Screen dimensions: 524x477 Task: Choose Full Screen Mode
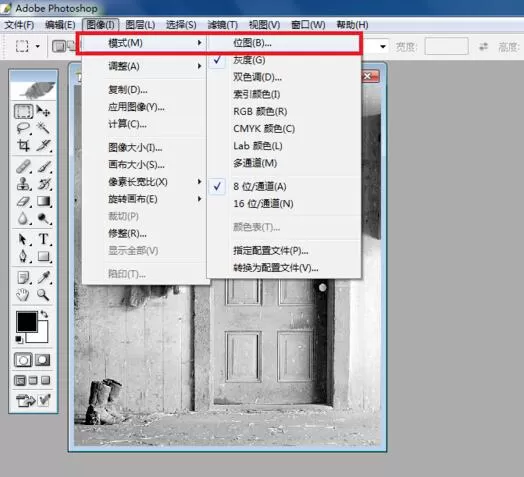click(45, 380)
